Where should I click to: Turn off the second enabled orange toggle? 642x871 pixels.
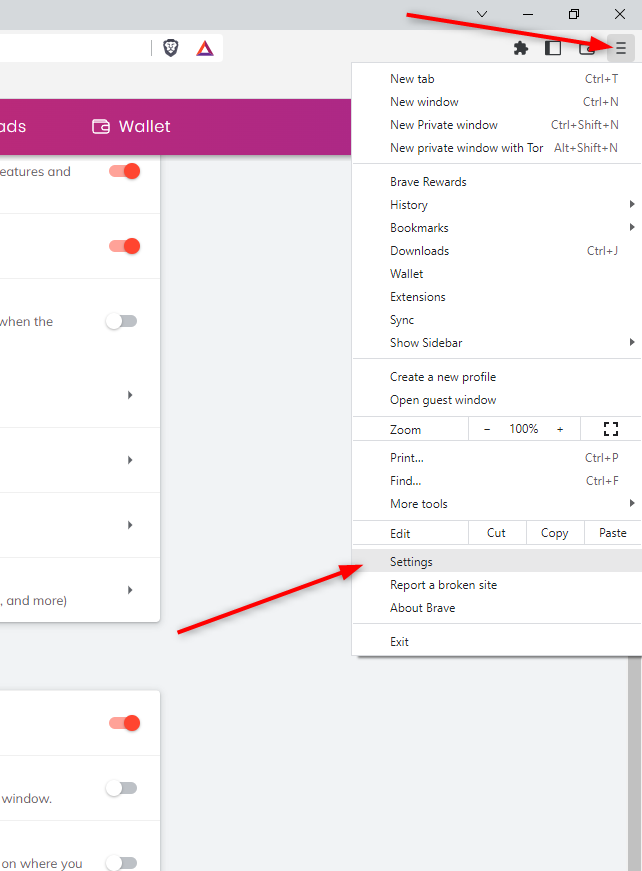coord(124,246)
